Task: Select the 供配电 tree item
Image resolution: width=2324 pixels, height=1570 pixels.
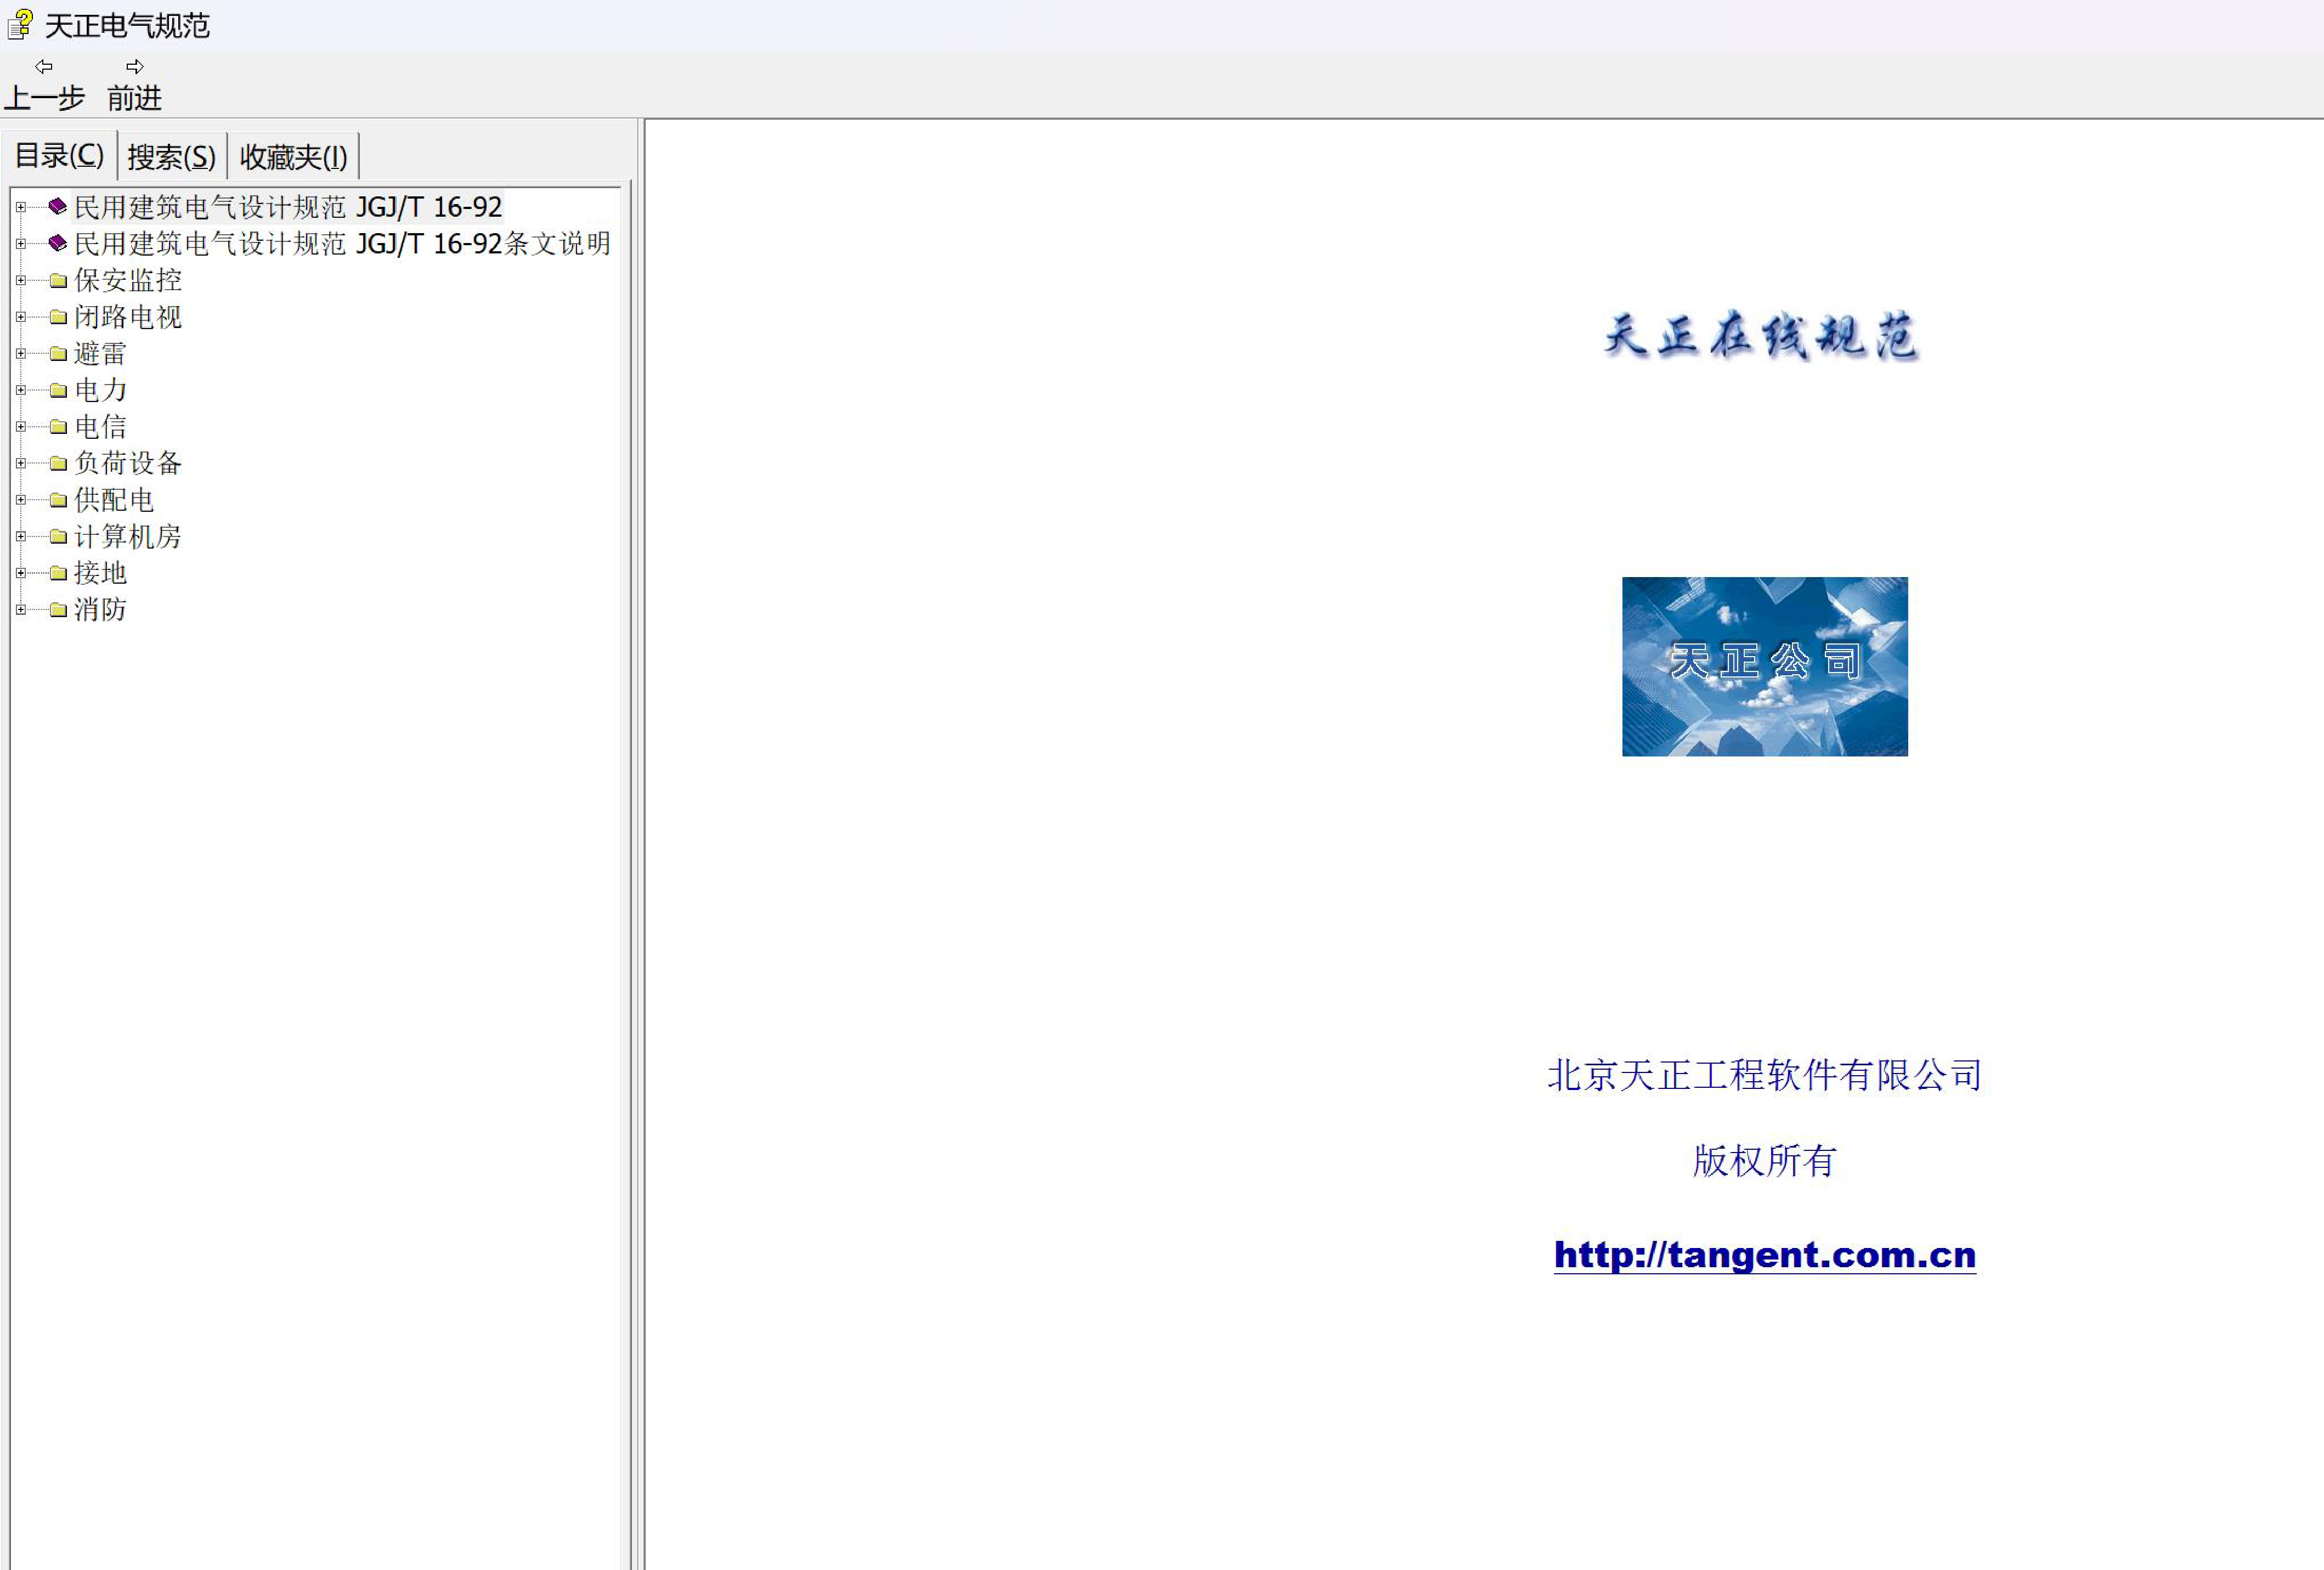Action: (114, 500)
